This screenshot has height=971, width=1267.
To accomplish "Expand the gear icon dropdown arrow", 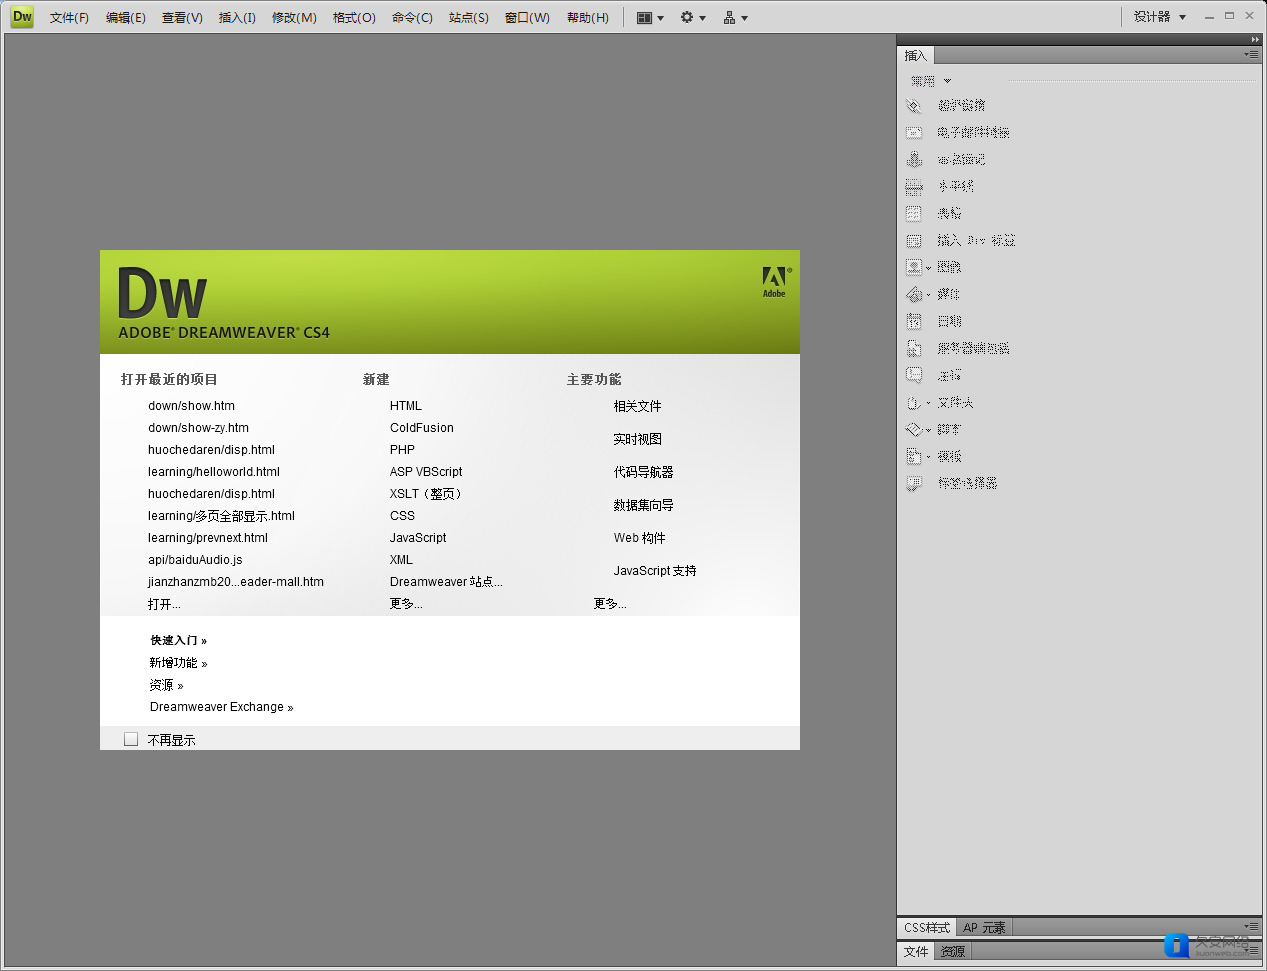I will click(702, 18).
